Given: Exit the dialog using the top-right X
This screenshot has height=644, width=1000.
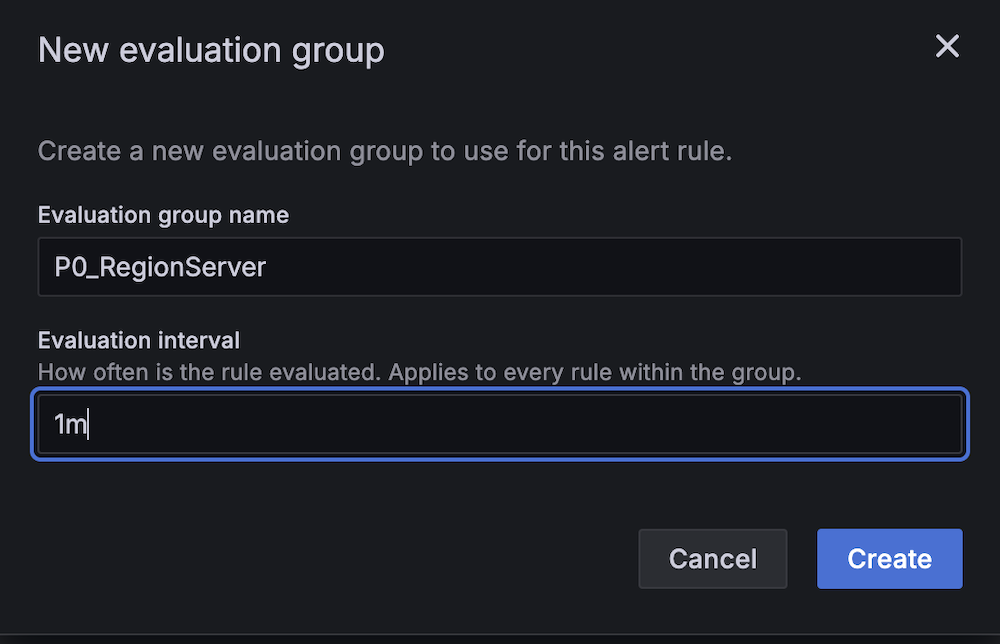Looking at the screenshot, I should pos(947,46).
